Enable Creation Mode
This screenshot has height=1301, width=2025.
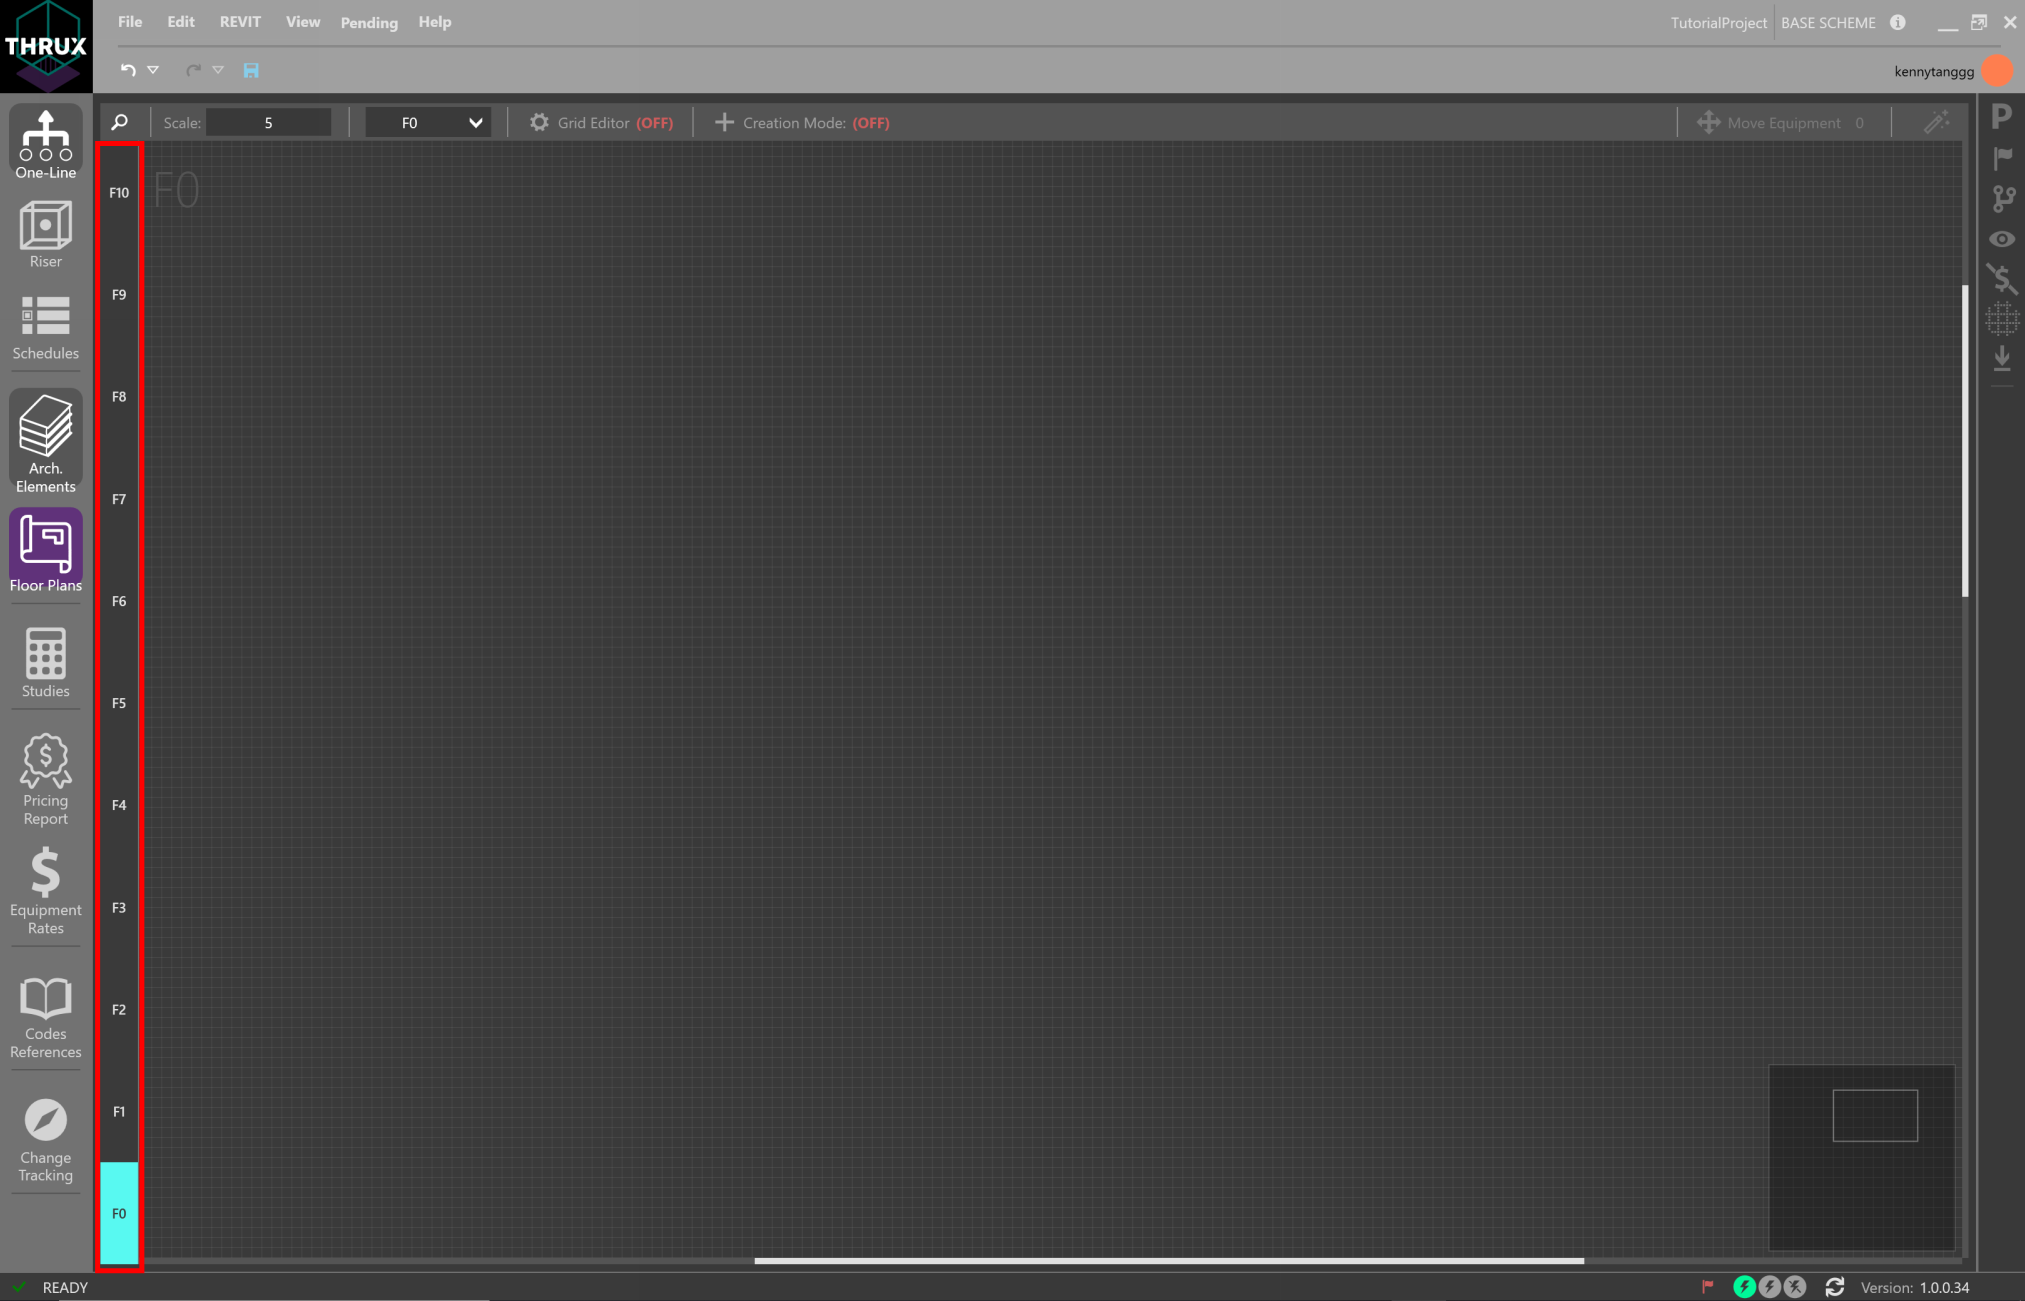pyautogui.click(x=799, y=122)
